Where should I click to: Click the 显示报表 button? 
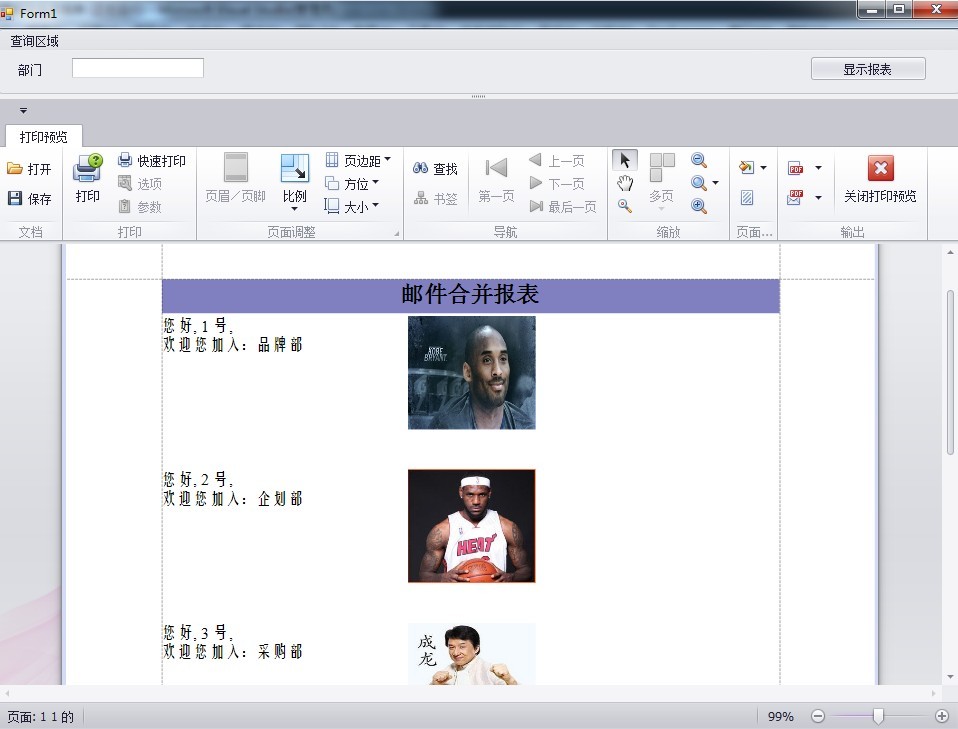(x=867, y=68)
